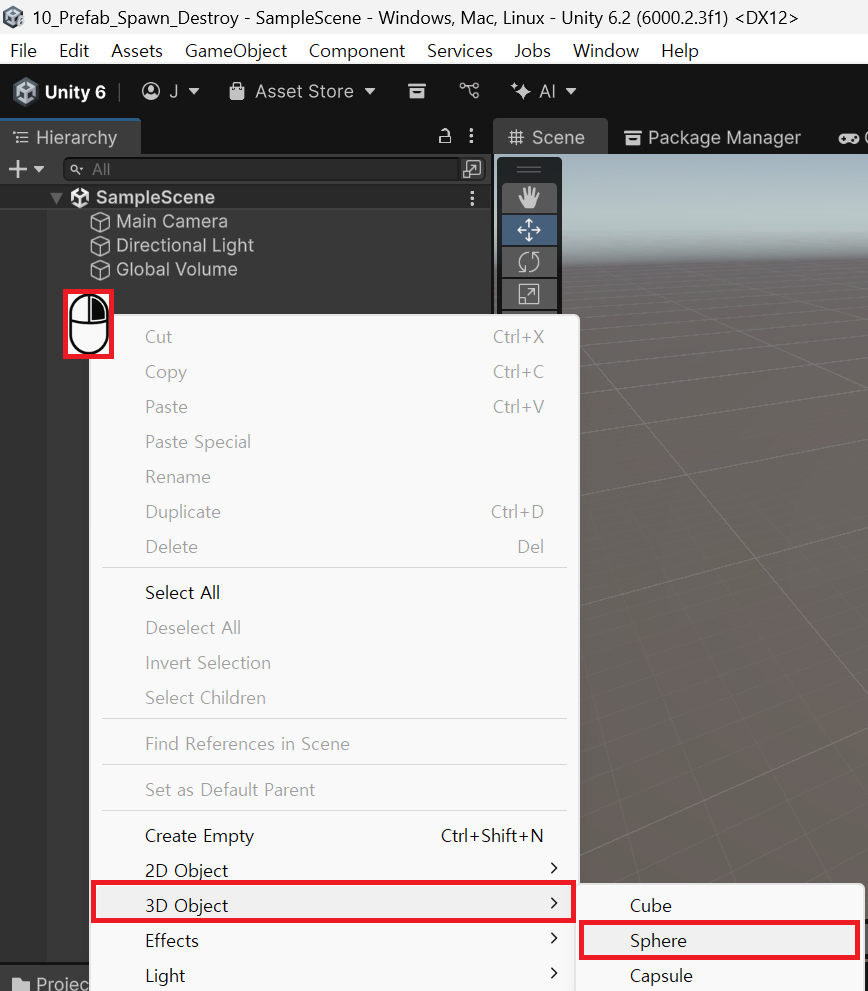Expand the Effects submenu
868x991 pixels.
tap(334, 940)
